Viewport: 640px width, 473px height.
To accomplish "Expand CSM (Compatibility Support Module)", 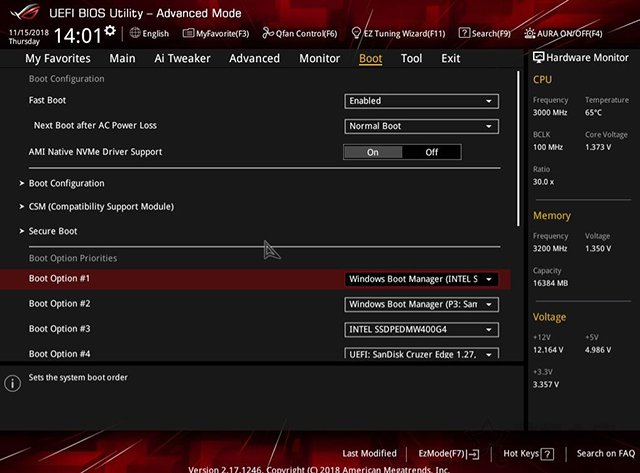I will point(101,206).
